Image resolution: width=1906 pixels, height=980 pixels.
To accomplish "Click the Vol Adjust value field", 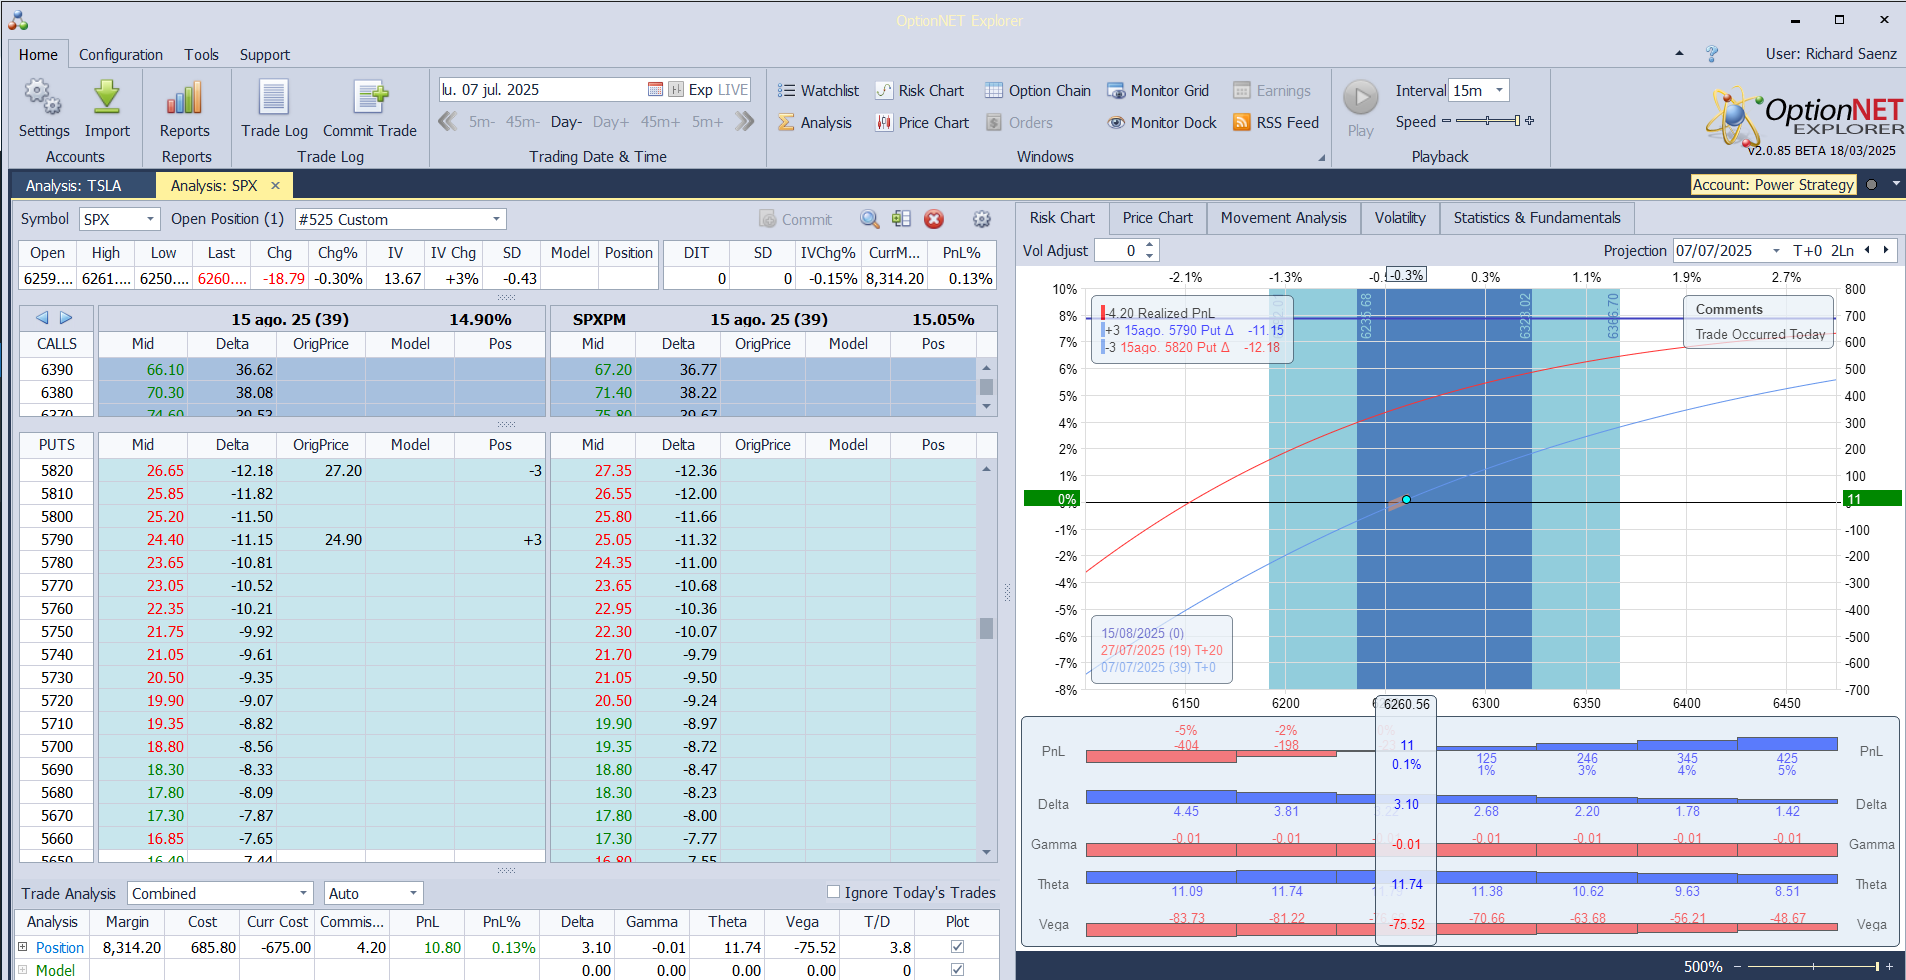I will 1119,251.
